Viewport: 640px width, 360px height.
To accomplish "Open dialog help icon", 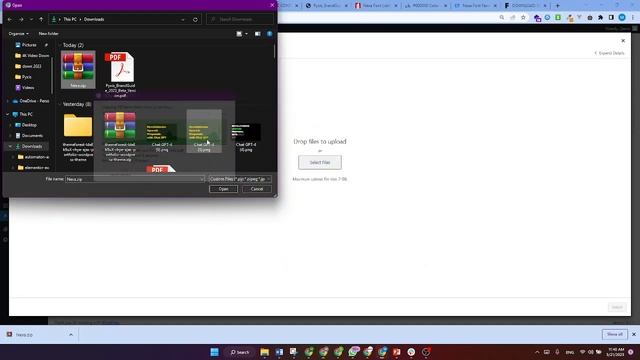I will (x=269, y=33).
